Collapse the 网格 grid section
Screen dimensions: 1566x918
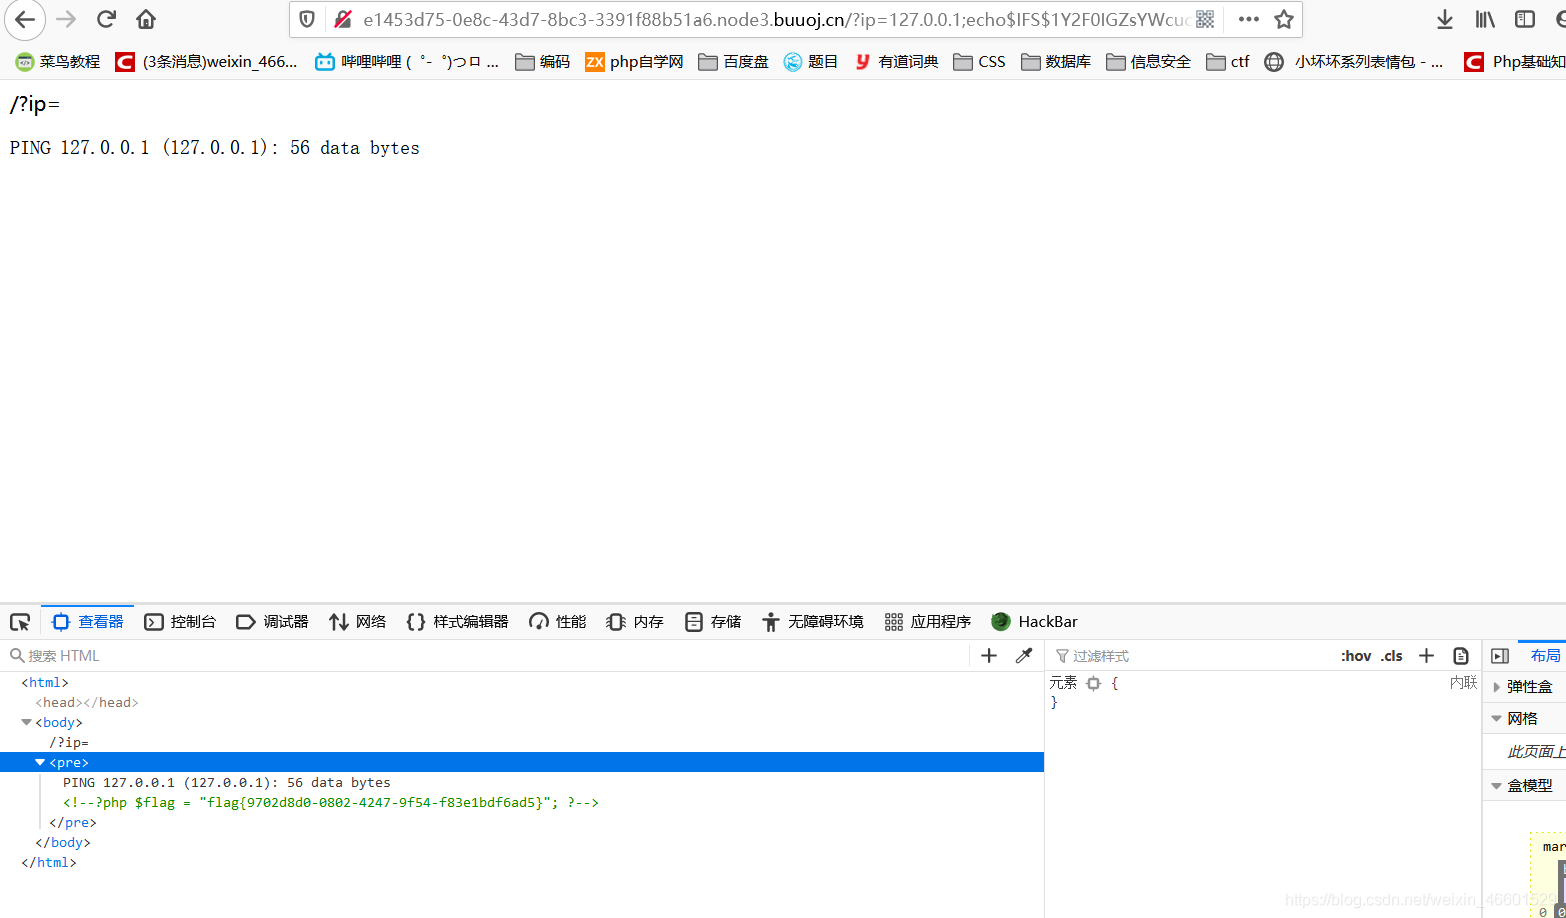click(1524, 719)
